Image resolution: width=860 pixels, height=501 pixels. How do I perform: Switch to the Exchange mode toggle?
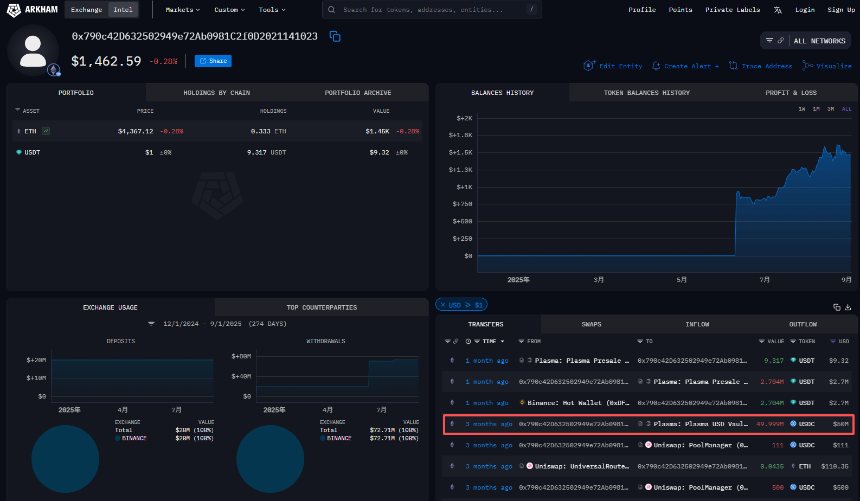(86, 10)
